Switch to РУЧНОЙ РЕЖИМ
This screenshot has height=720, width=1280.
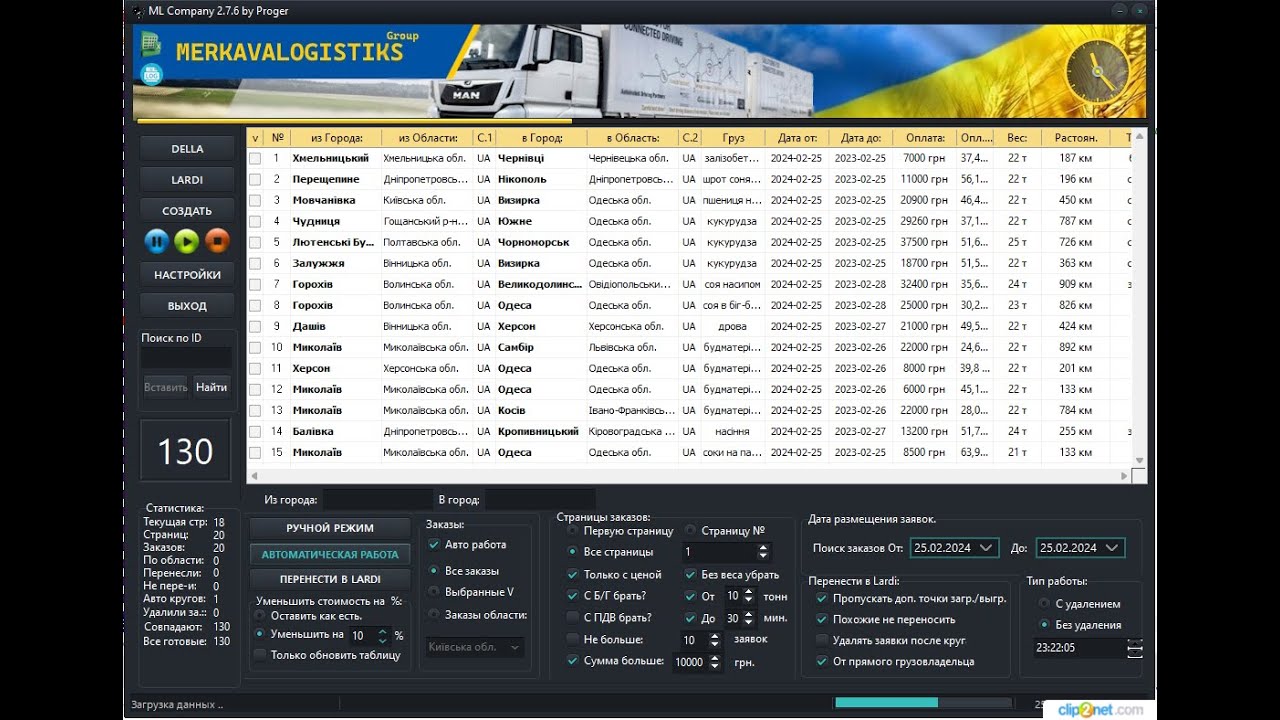[x=330, y=528]
